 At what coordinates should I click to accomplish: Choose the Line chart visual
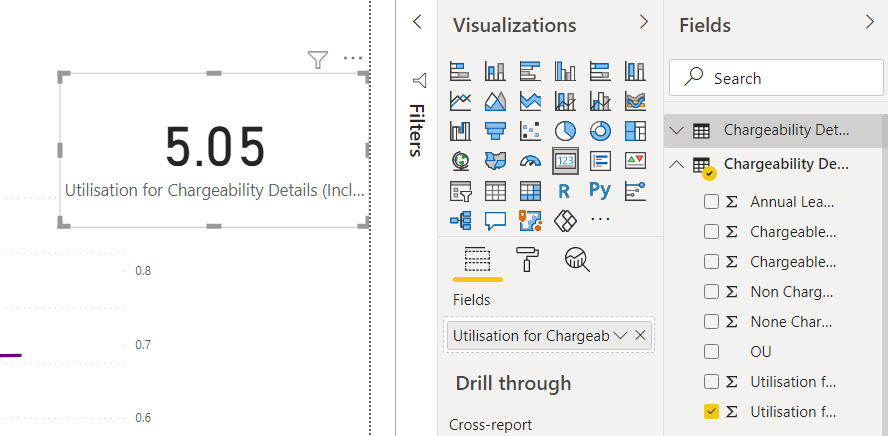click(460, 101)
